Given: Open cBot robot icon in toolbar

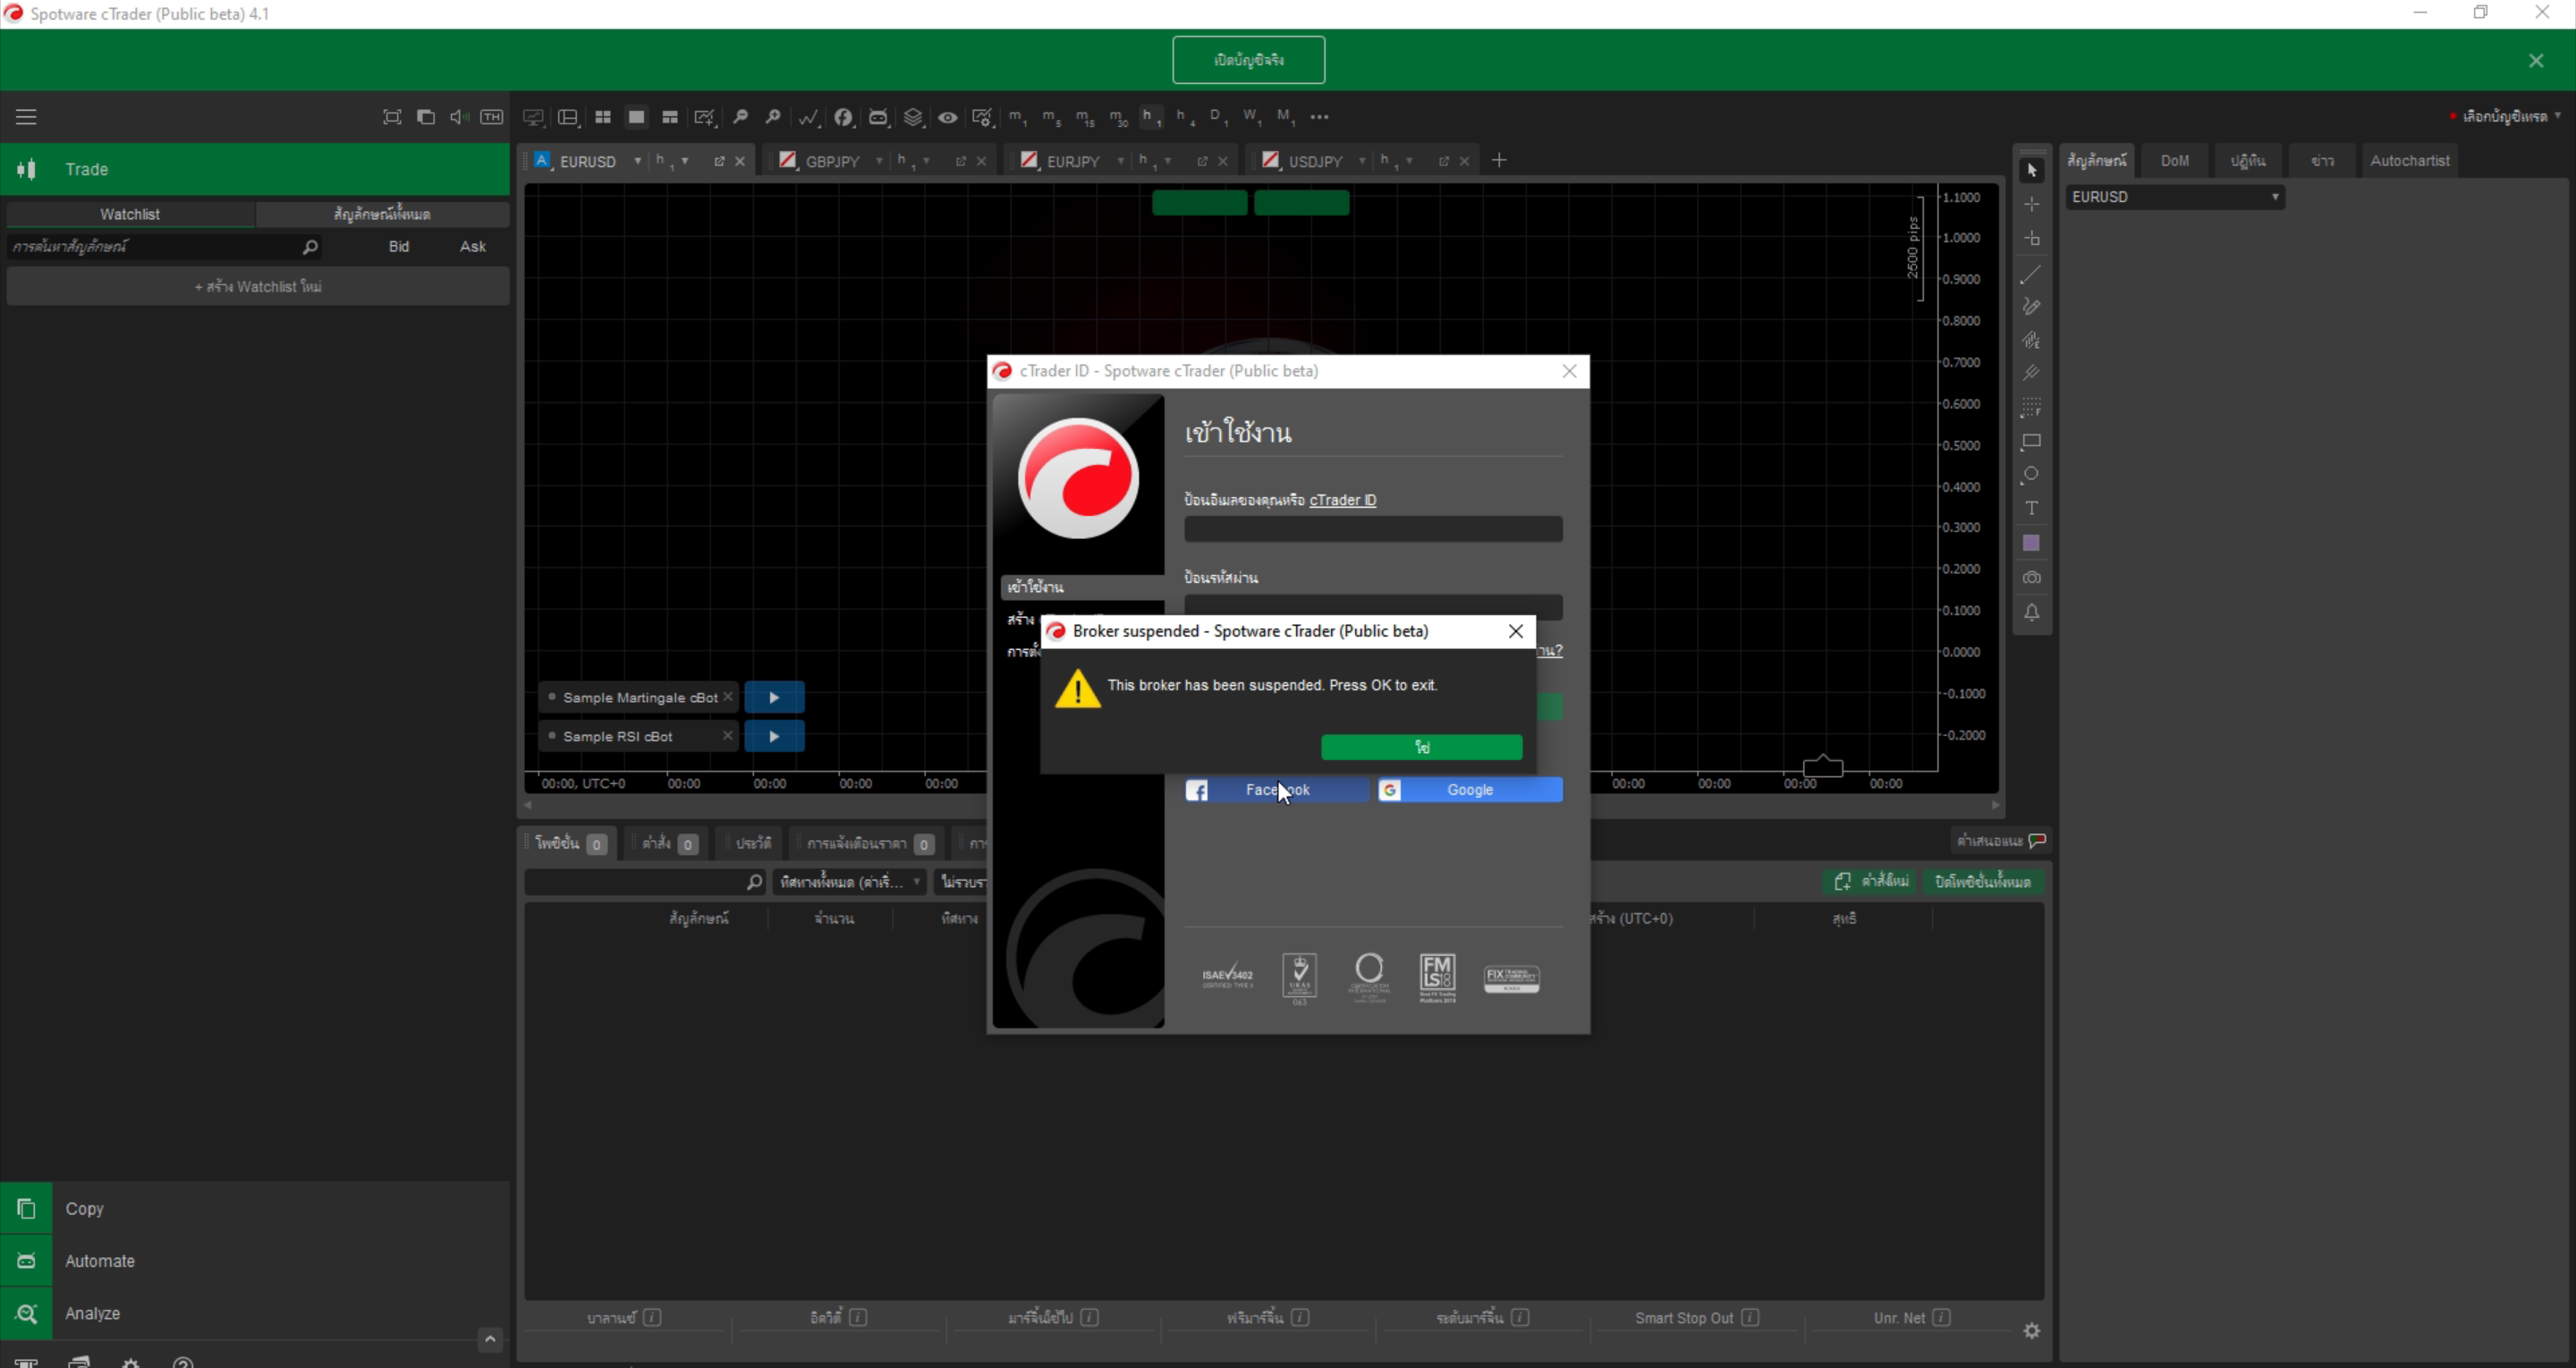Looking at the screenshot, I should coord(878,117).
